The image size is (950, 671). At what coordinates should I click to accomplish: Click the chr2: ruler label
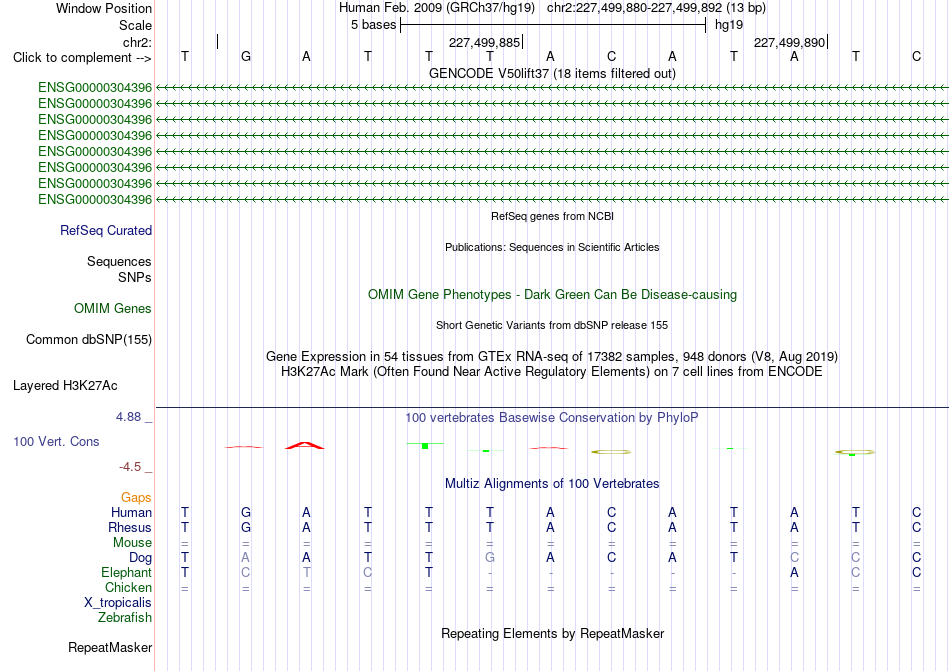[137, 42]
